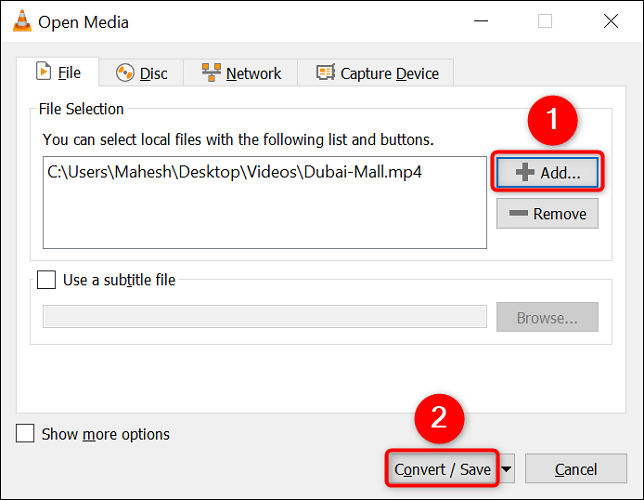Click the disc icon on the Disc tab
The height and width of the screenshot is (500, 644).
[125, 73]
